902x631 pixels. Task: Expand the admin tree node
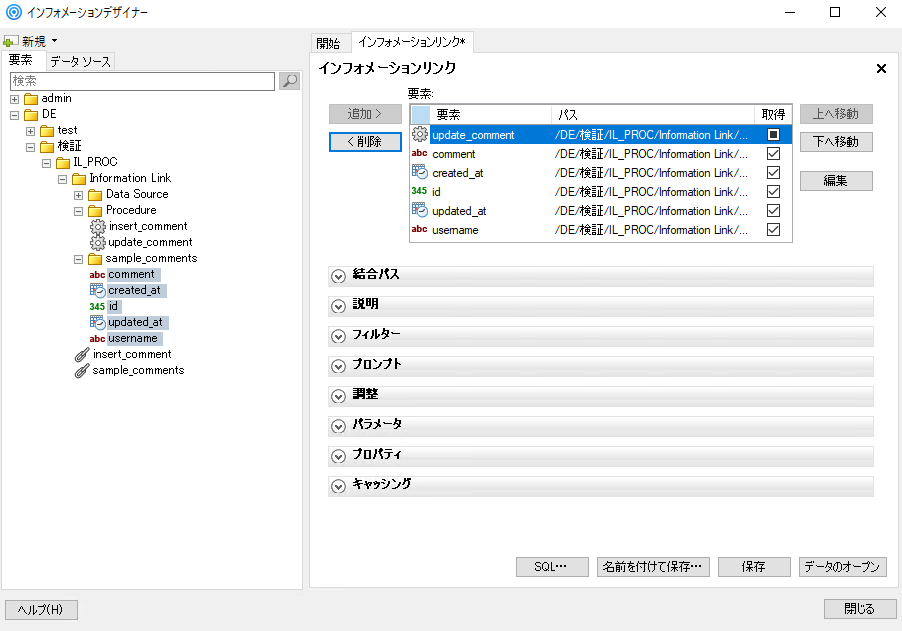click(x=14, y=99)
